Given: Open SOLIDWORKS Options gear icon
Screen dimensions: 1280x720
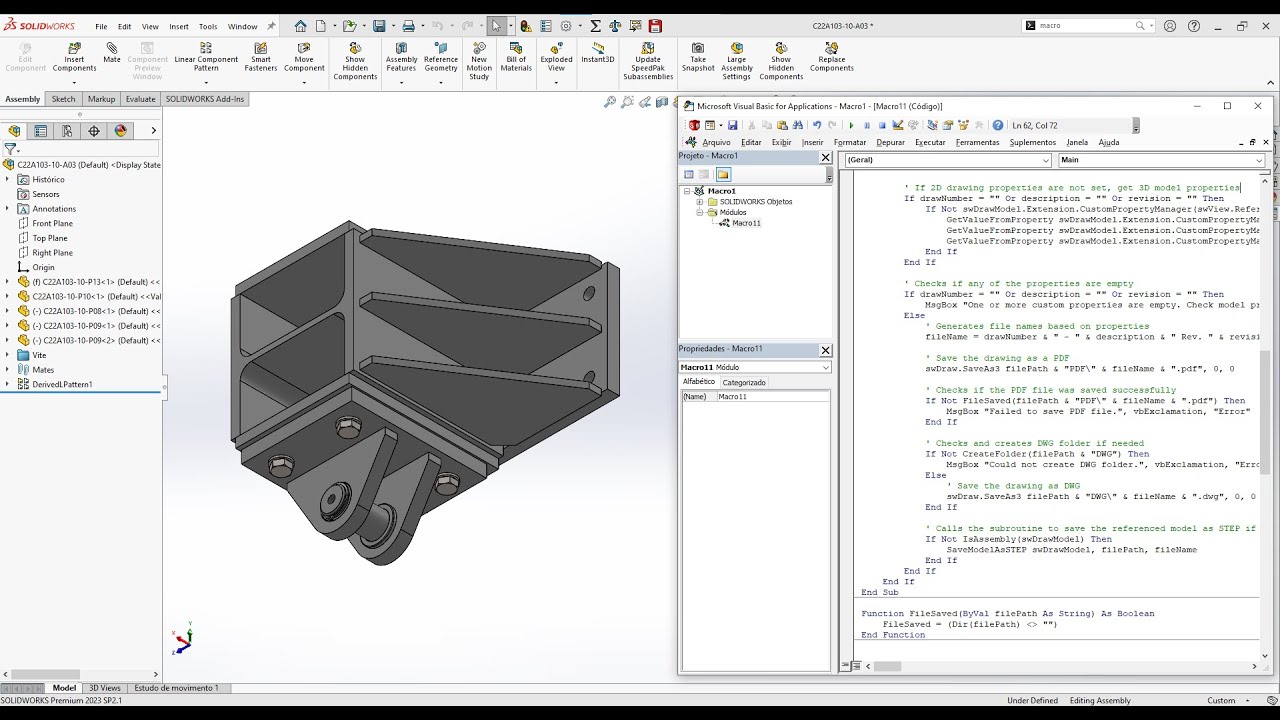Looking at the screenshot, I should coord(566,26).
